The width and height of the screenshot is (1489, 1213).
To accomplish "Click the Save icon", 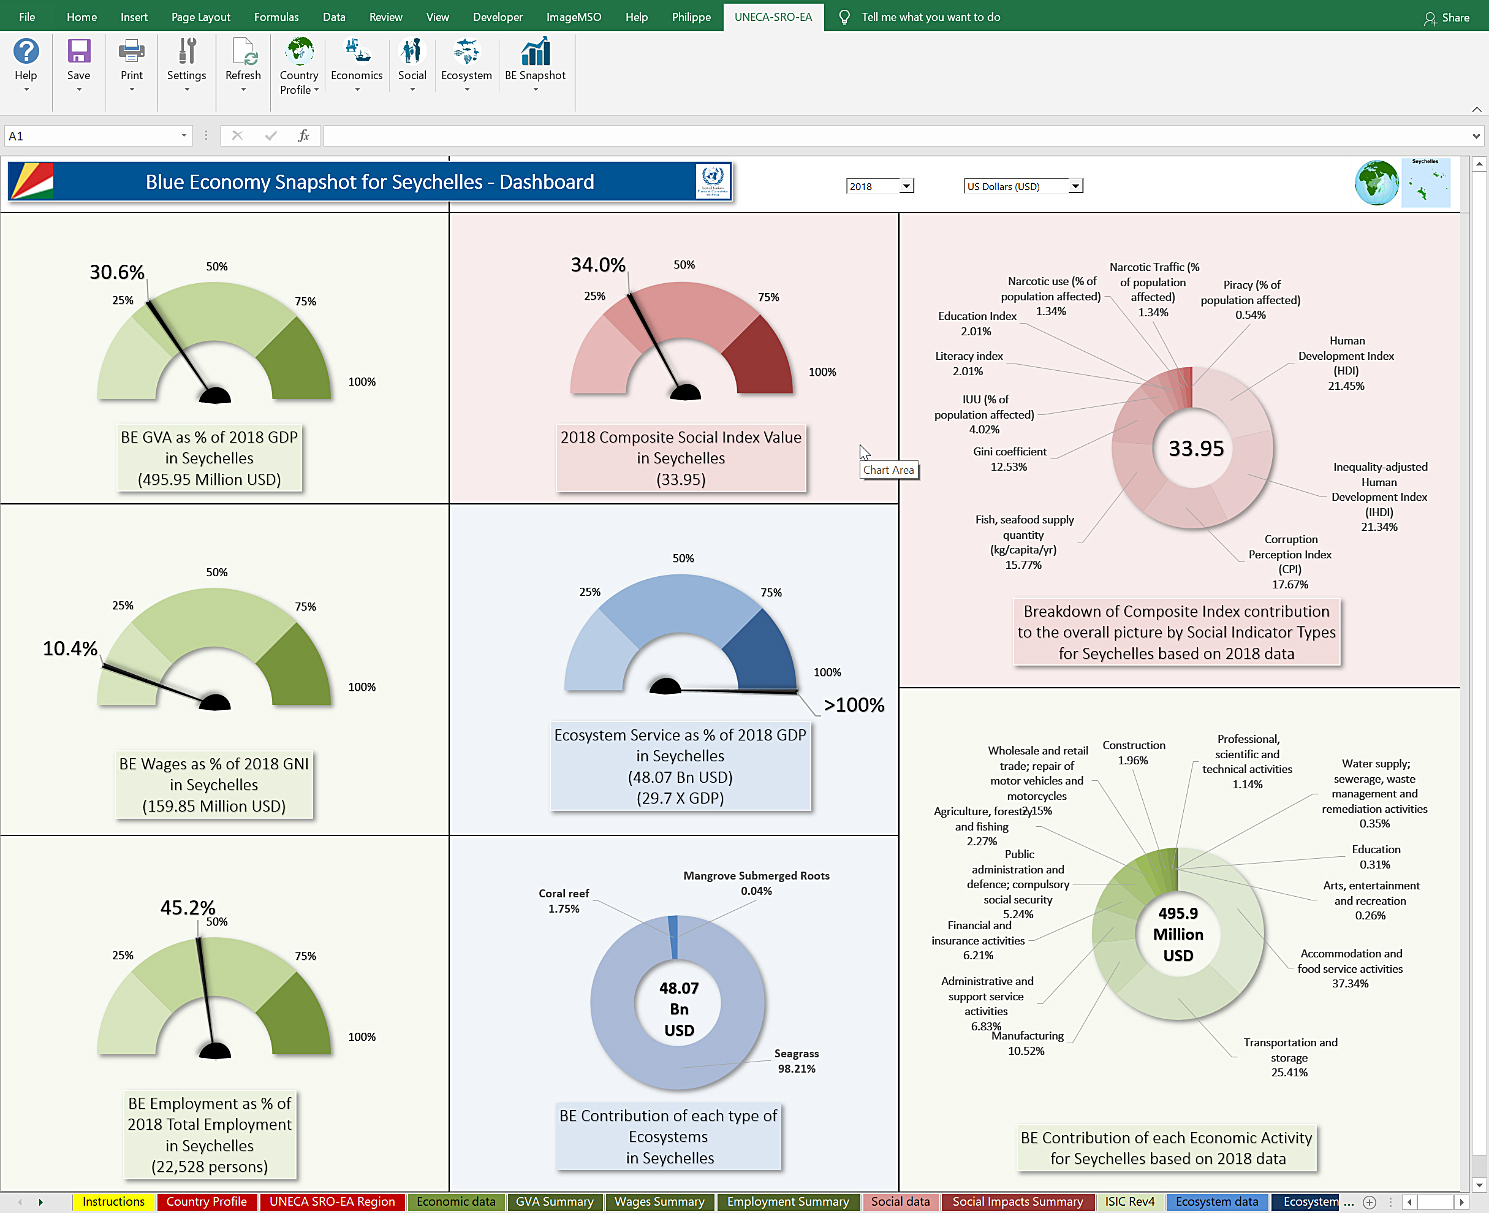I will point(79,52).
